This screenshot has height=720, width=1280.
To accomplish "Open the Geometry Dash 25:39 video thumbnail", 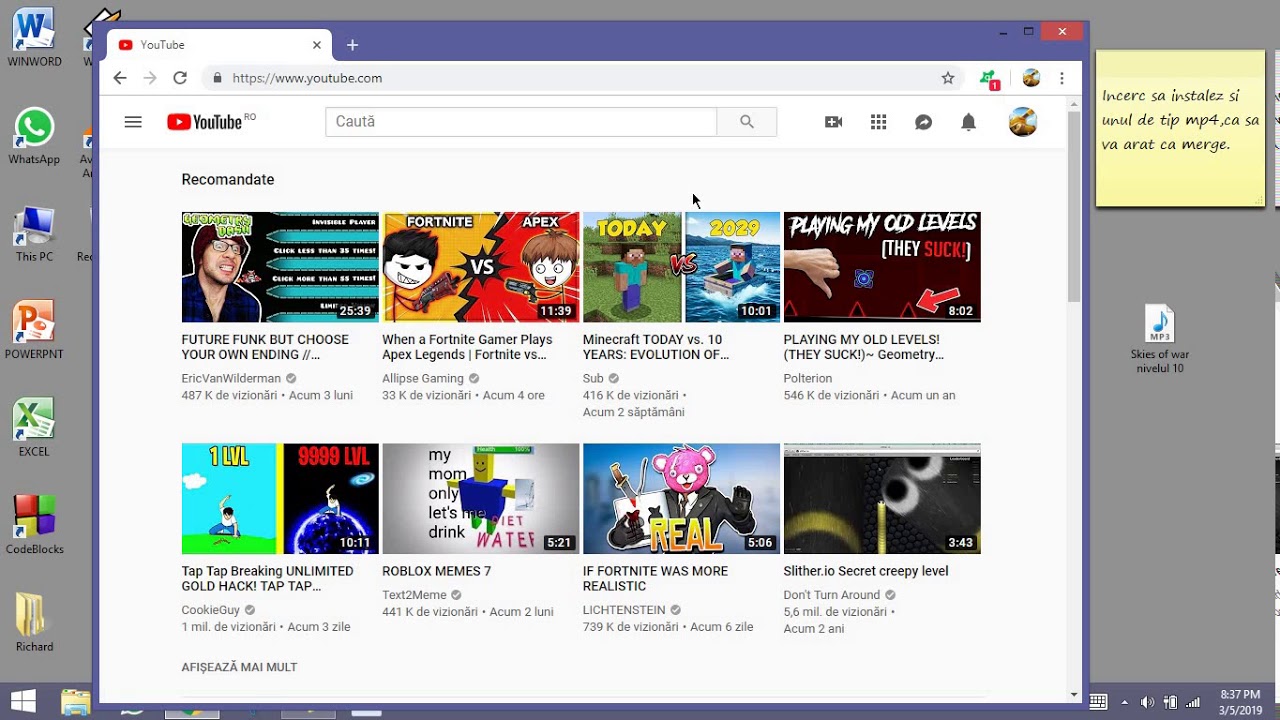I will click(x=280, y=267).
